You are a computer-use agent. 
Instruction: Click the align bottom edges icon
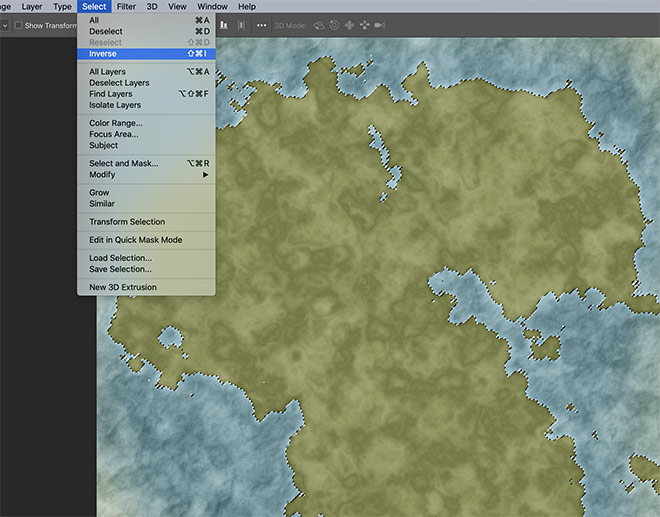pyautogui.click(x=224, y=25)
